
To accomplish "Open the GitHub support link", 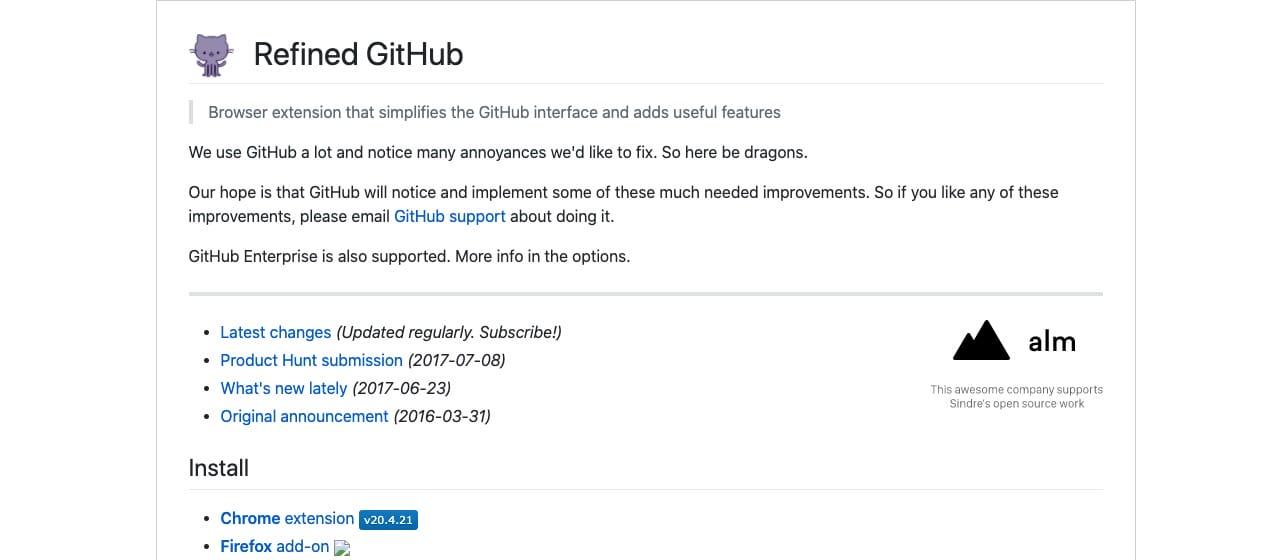I will click(x=450, y=216).
